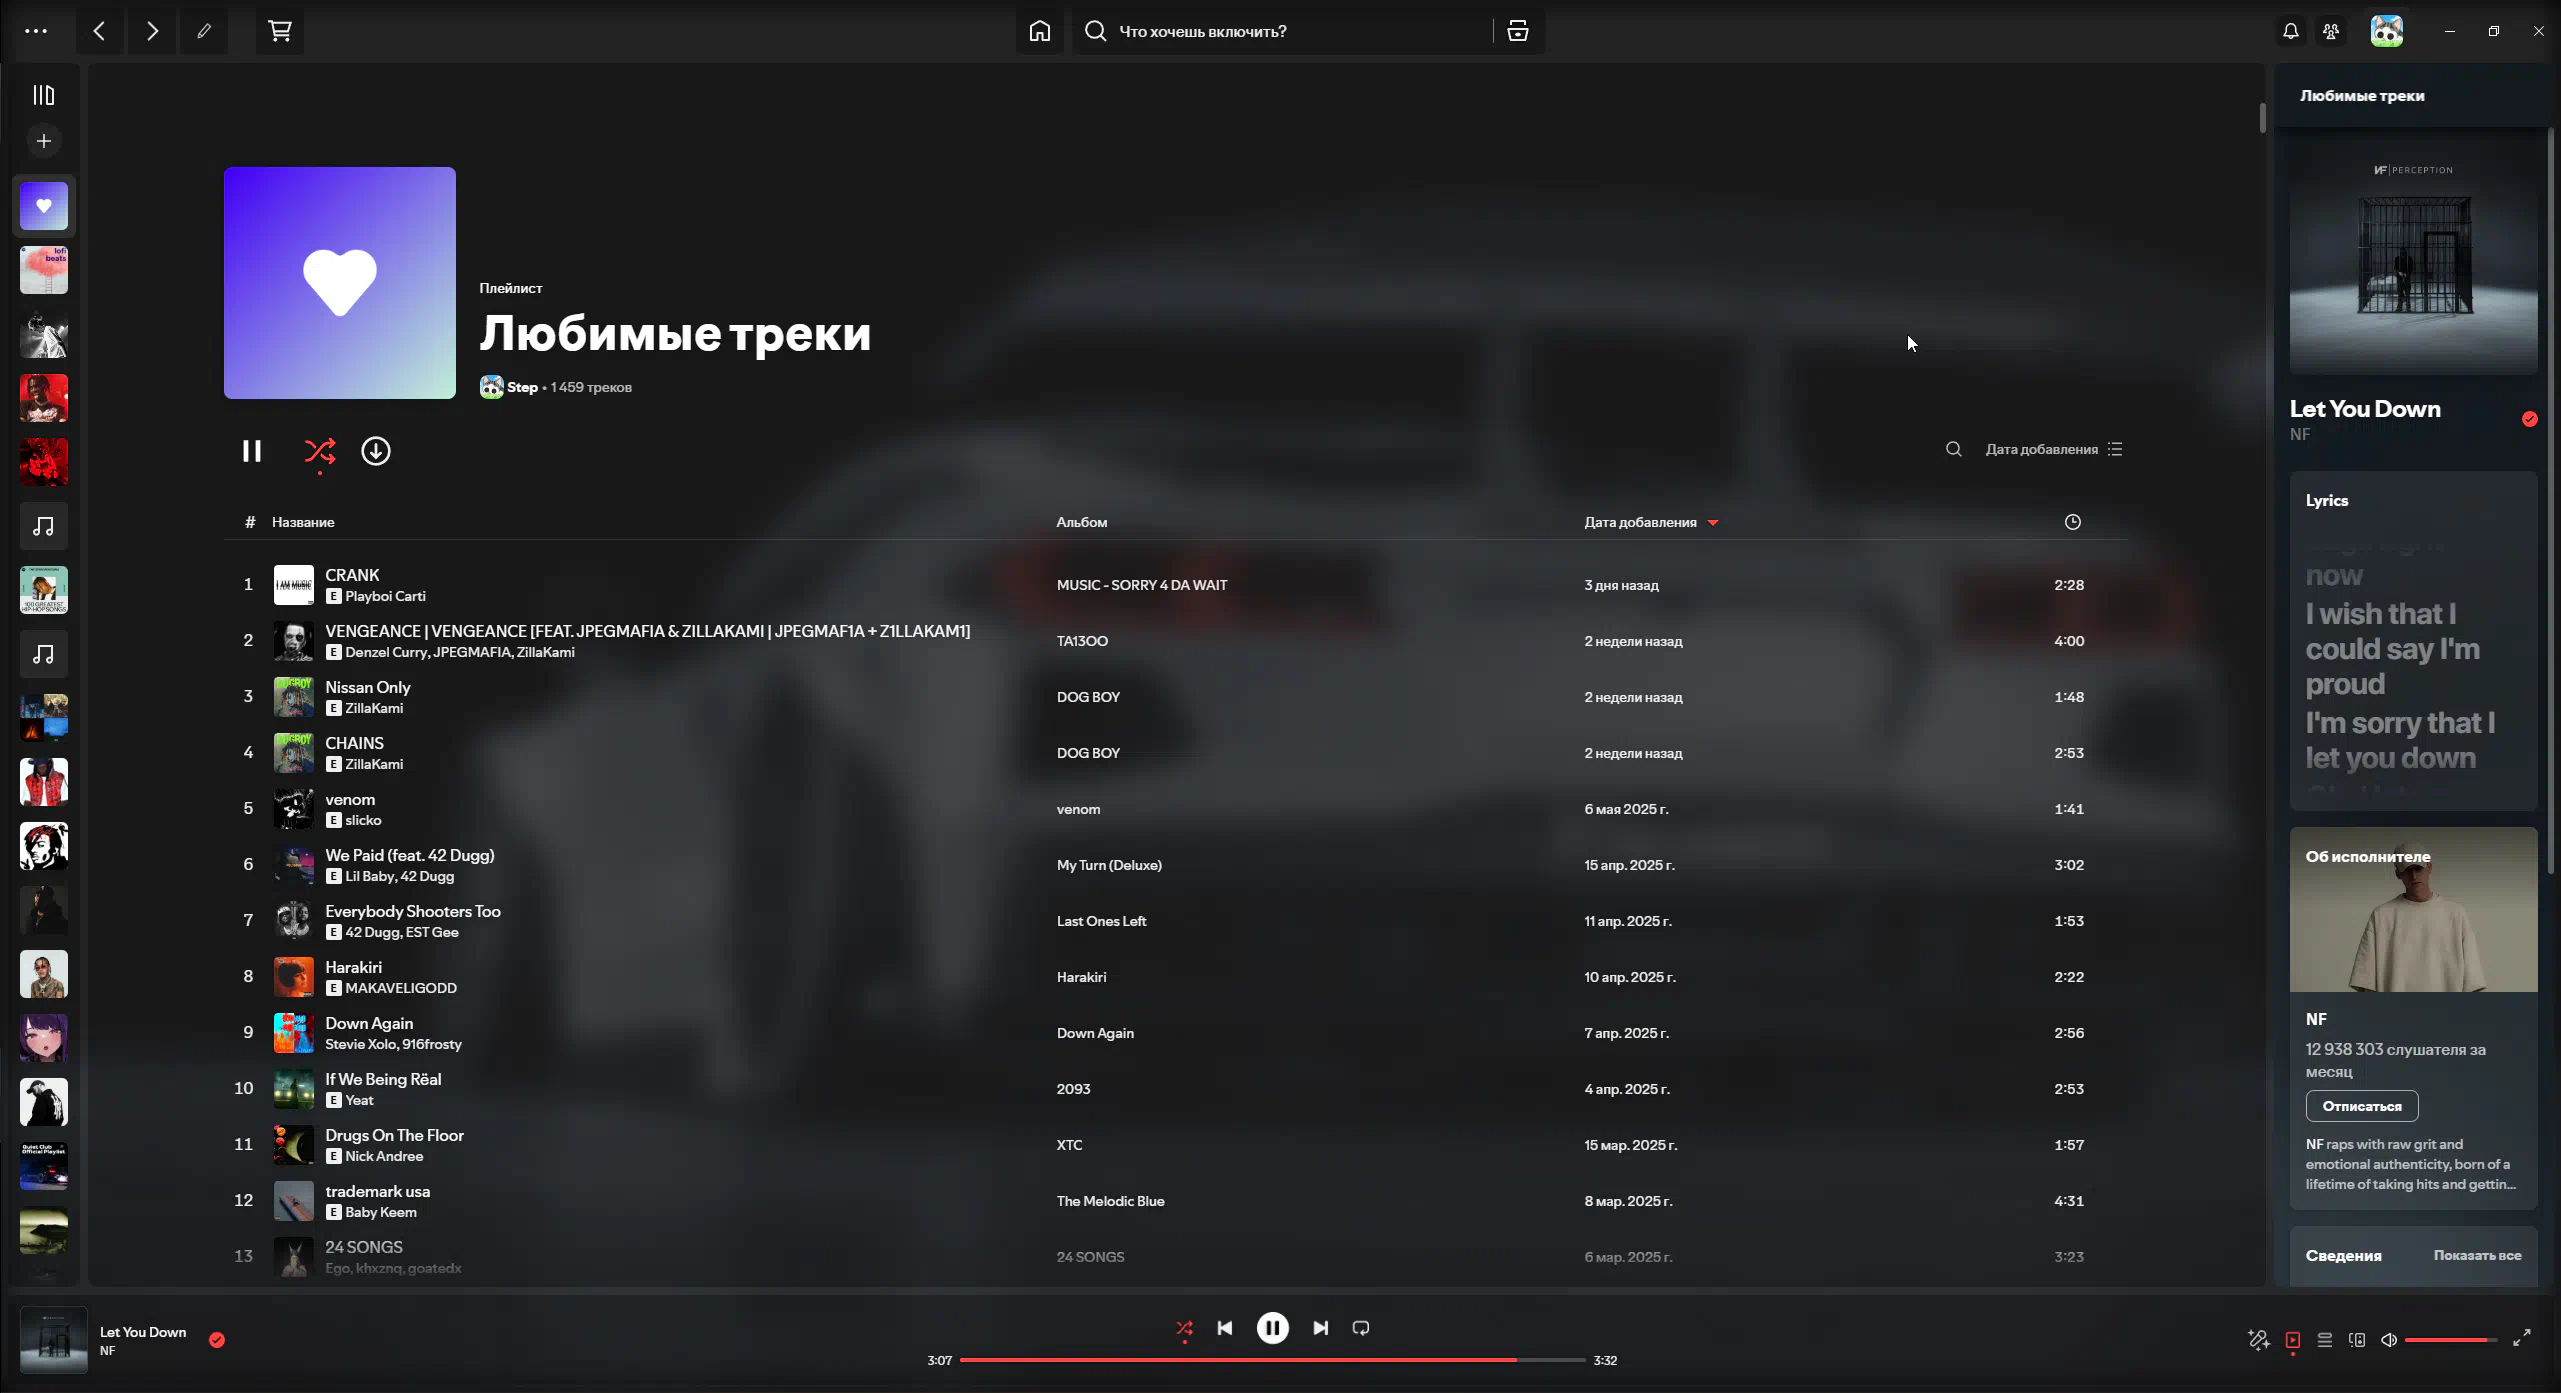Open album MUSIC - SORRY 4 DA WAIT
This screenshot has width=2561, height=1393.
tap(1142, 585)
